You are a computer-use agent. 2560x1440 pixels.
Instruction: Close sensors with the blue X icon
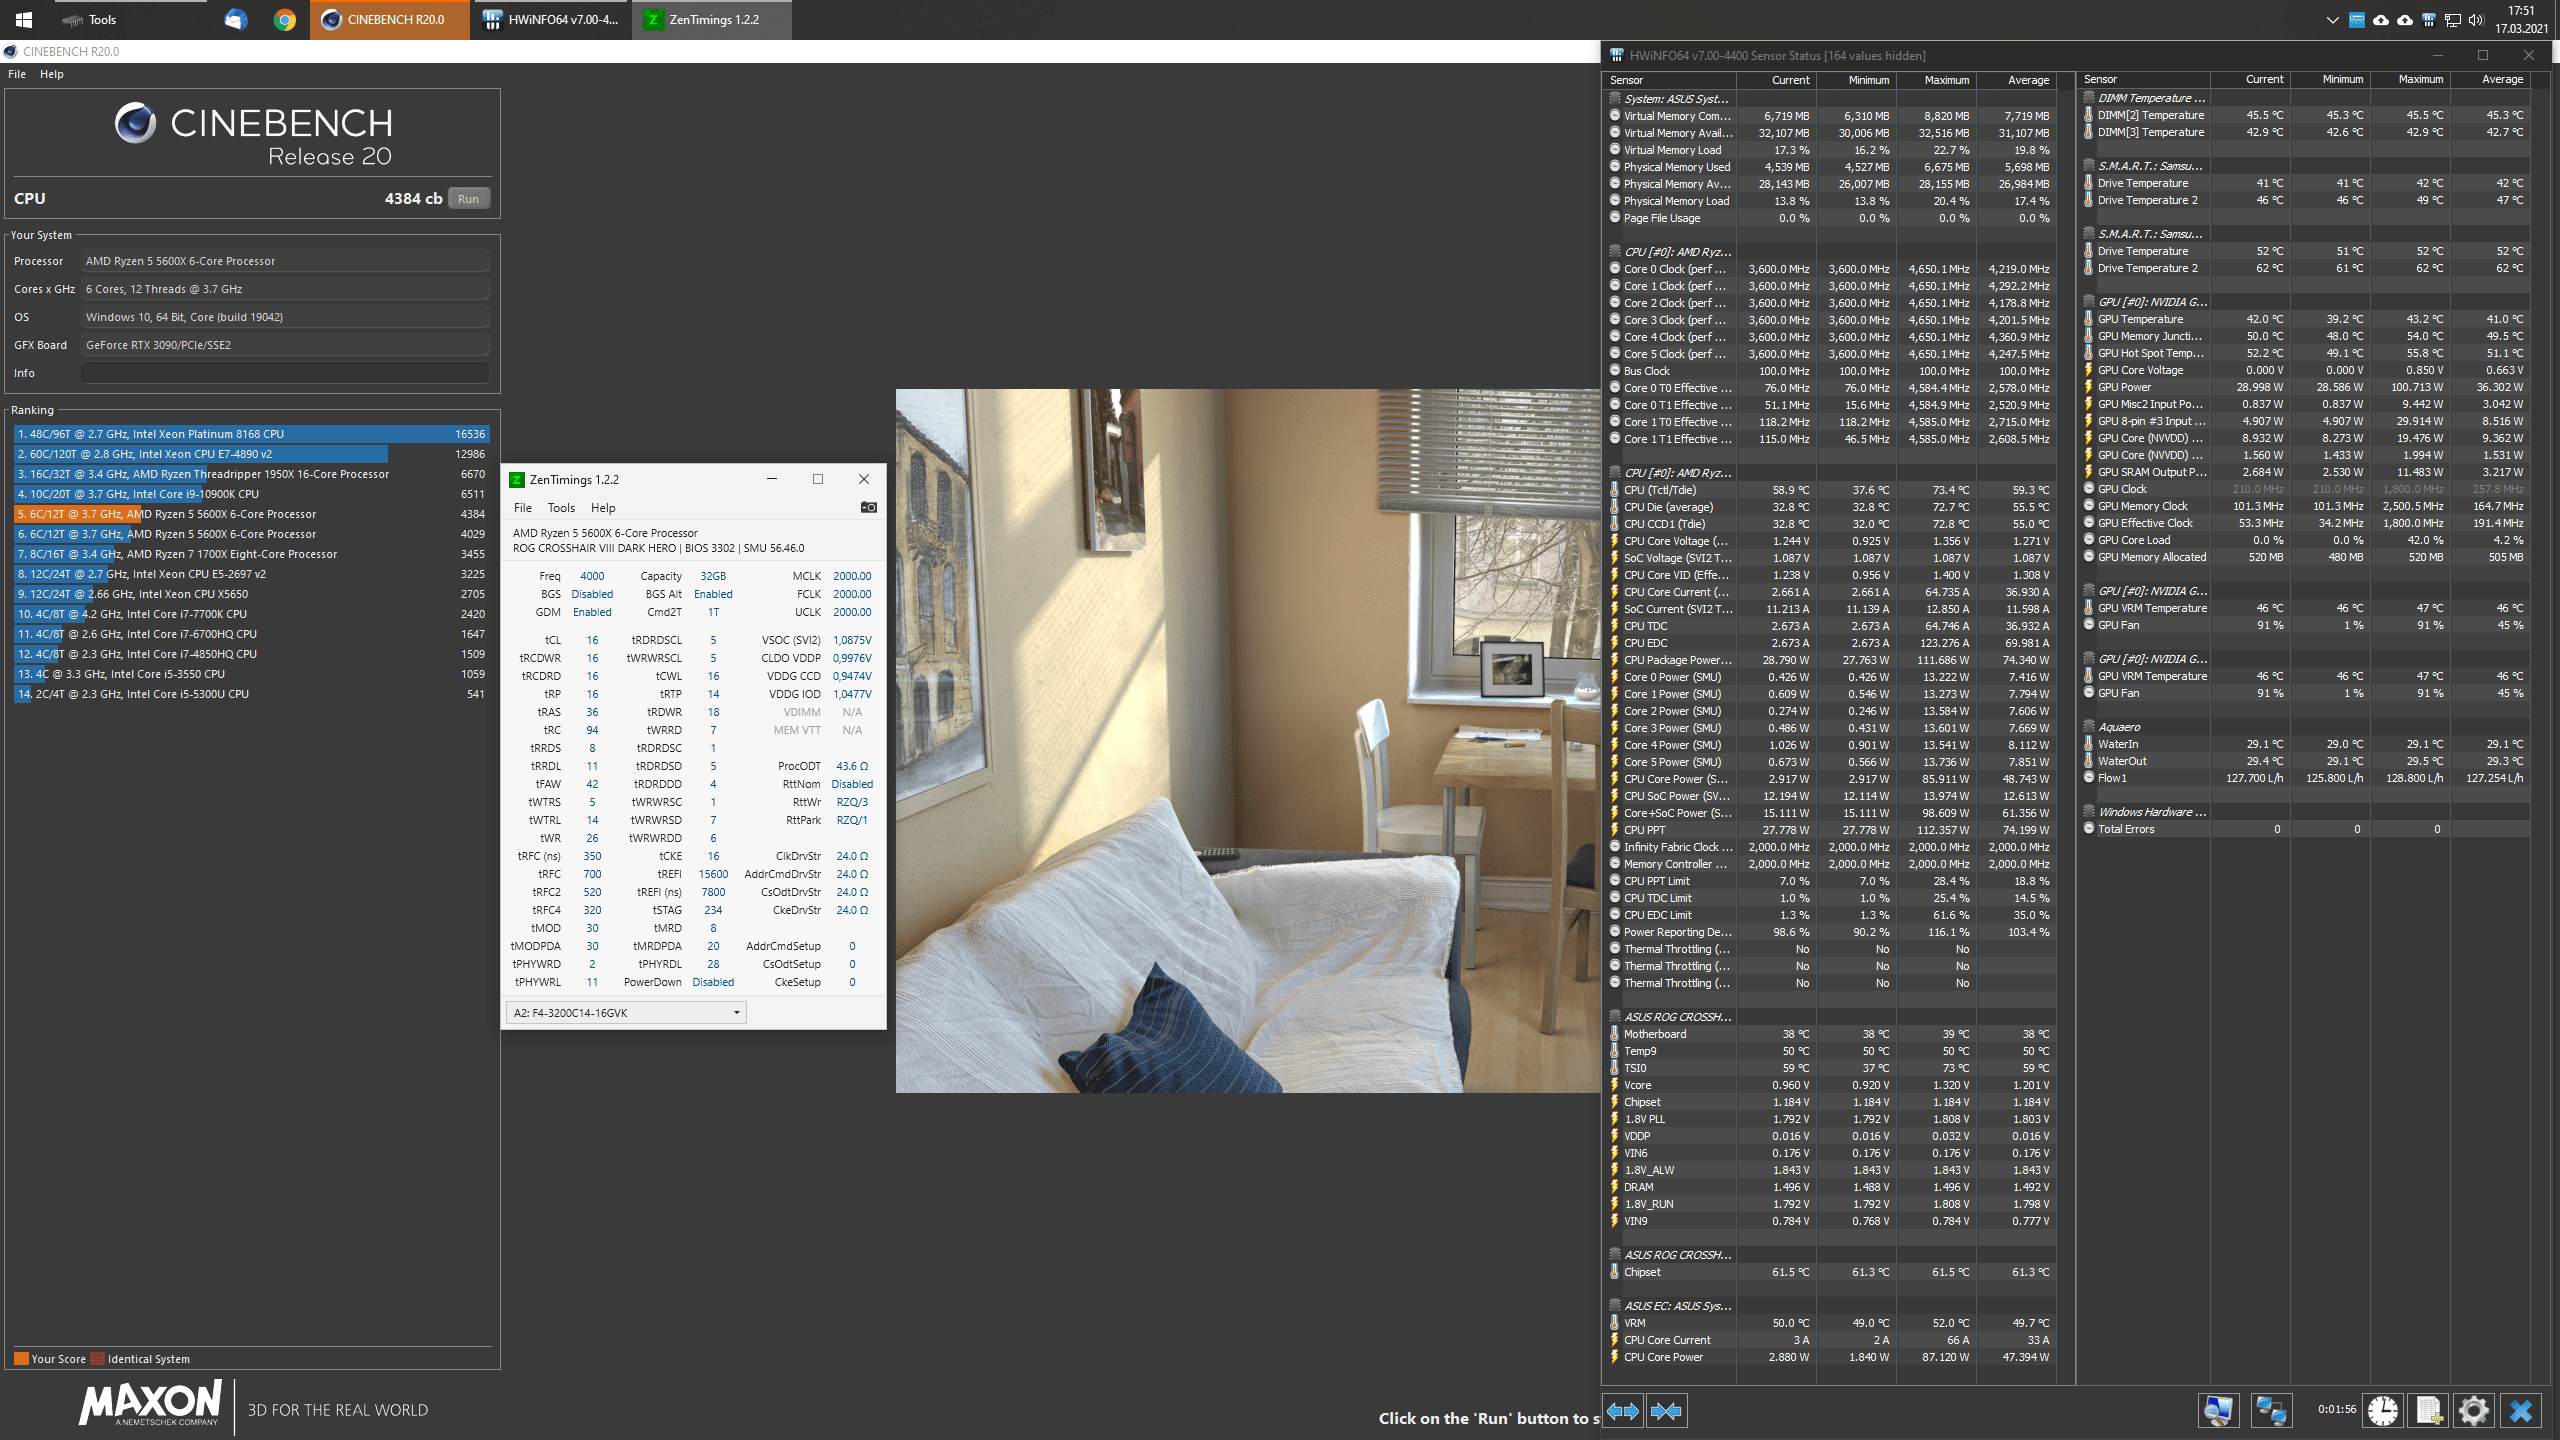click(2521, 1411)
